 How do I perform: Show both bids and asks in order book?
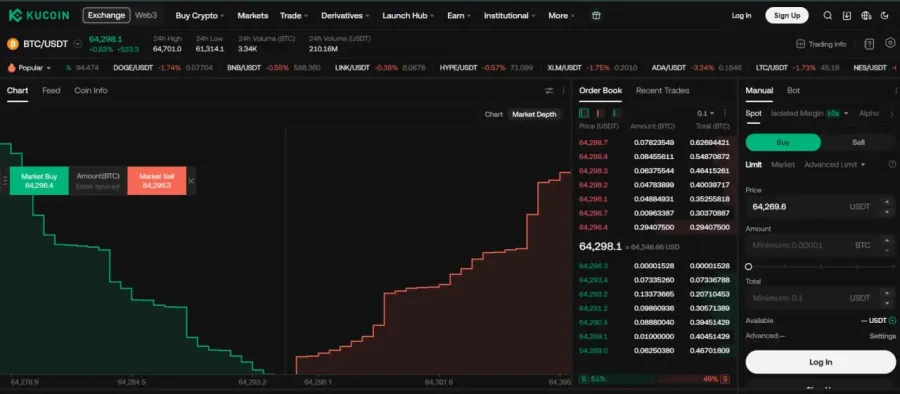[584, 113]
